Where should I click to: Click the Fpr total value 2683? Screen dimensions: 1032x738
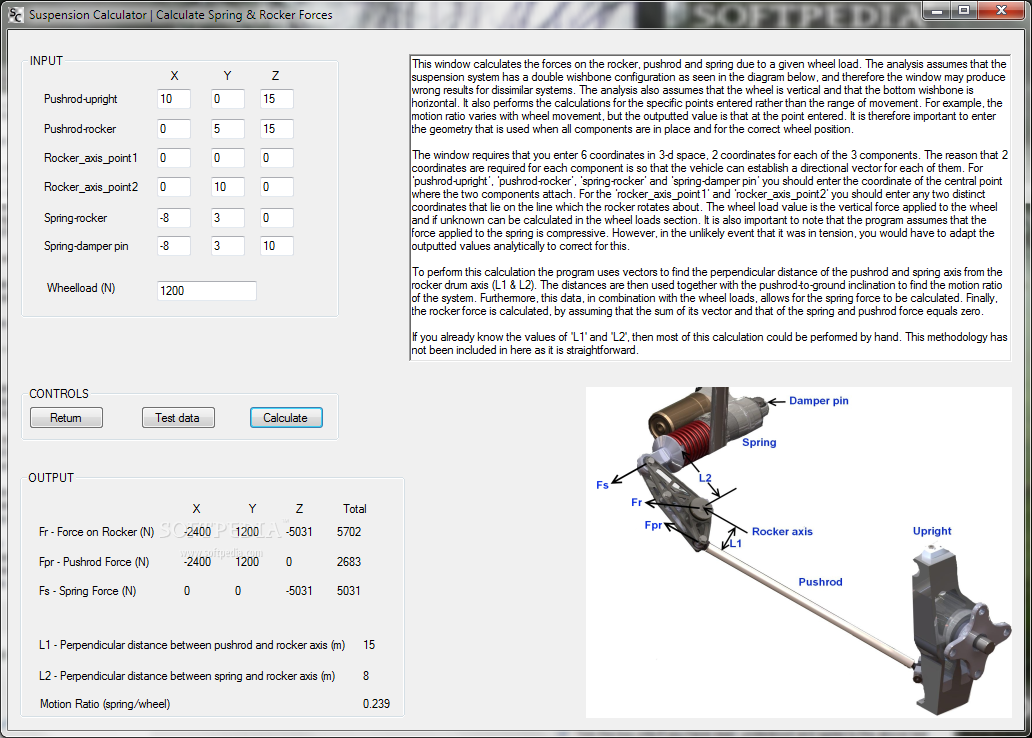349,562
